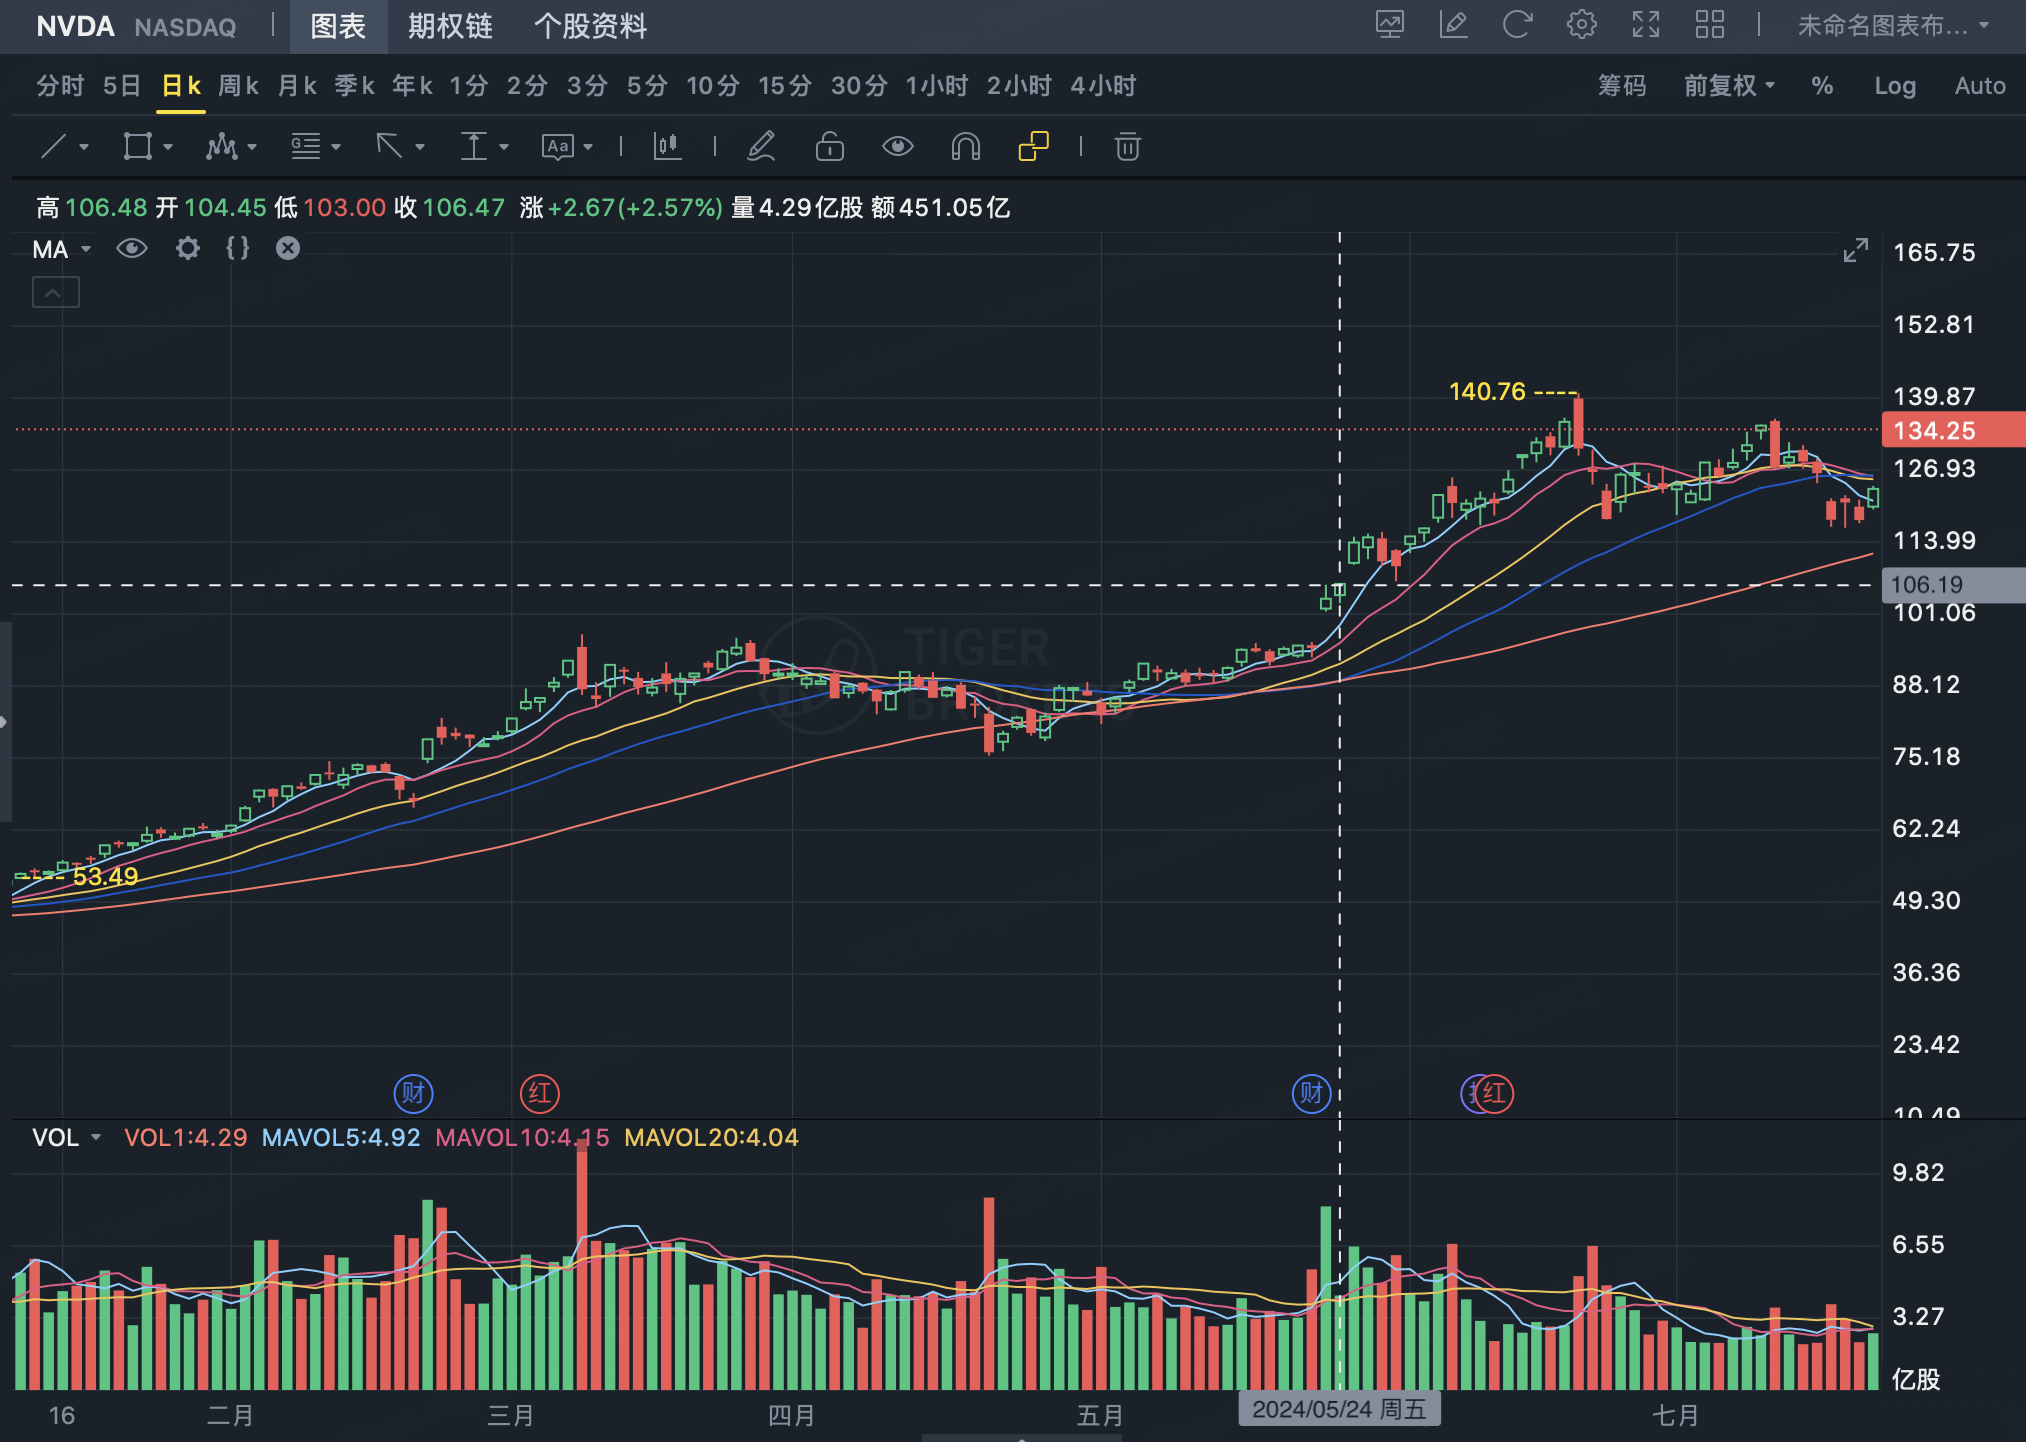
Task: Select 季k quarterly timeframe
Action: [355, 86]
